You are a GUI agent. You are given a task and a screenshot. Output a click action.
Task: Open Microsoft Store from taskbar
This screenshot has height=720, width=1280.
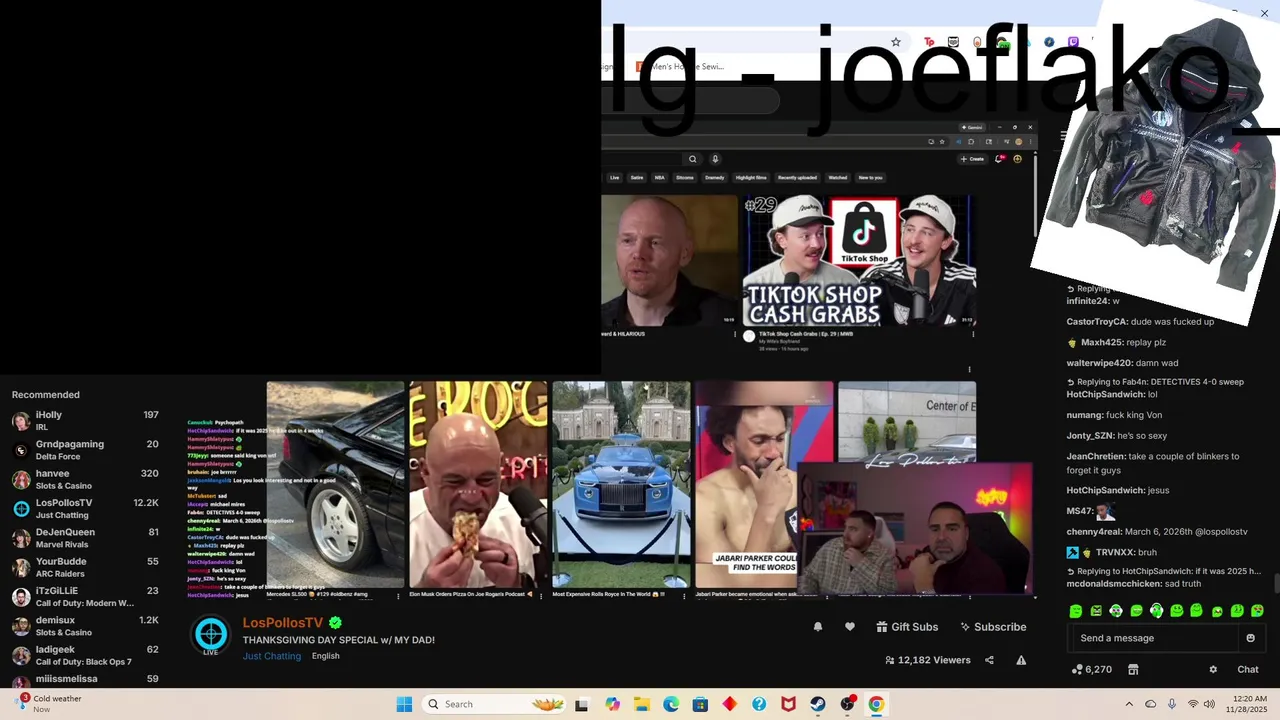700,704
